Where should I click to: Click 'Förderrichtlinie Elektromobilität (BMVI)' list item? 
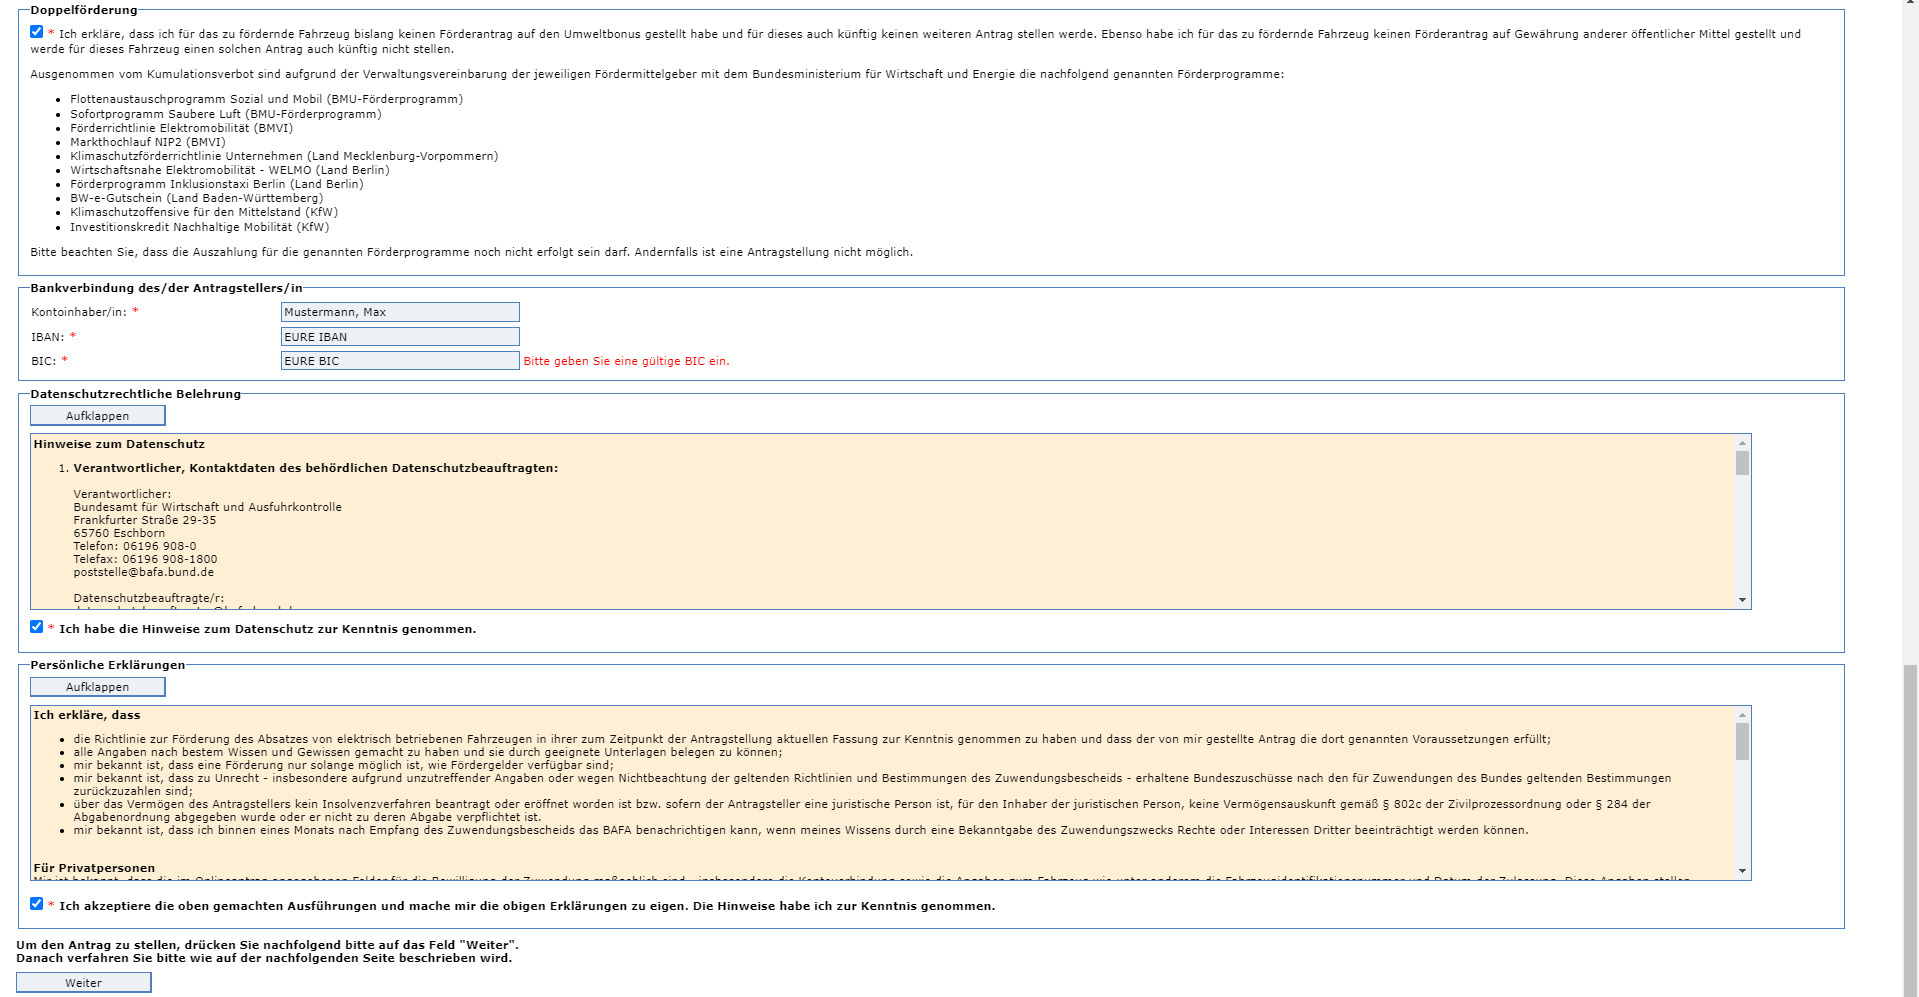click(x=182, y=128)
